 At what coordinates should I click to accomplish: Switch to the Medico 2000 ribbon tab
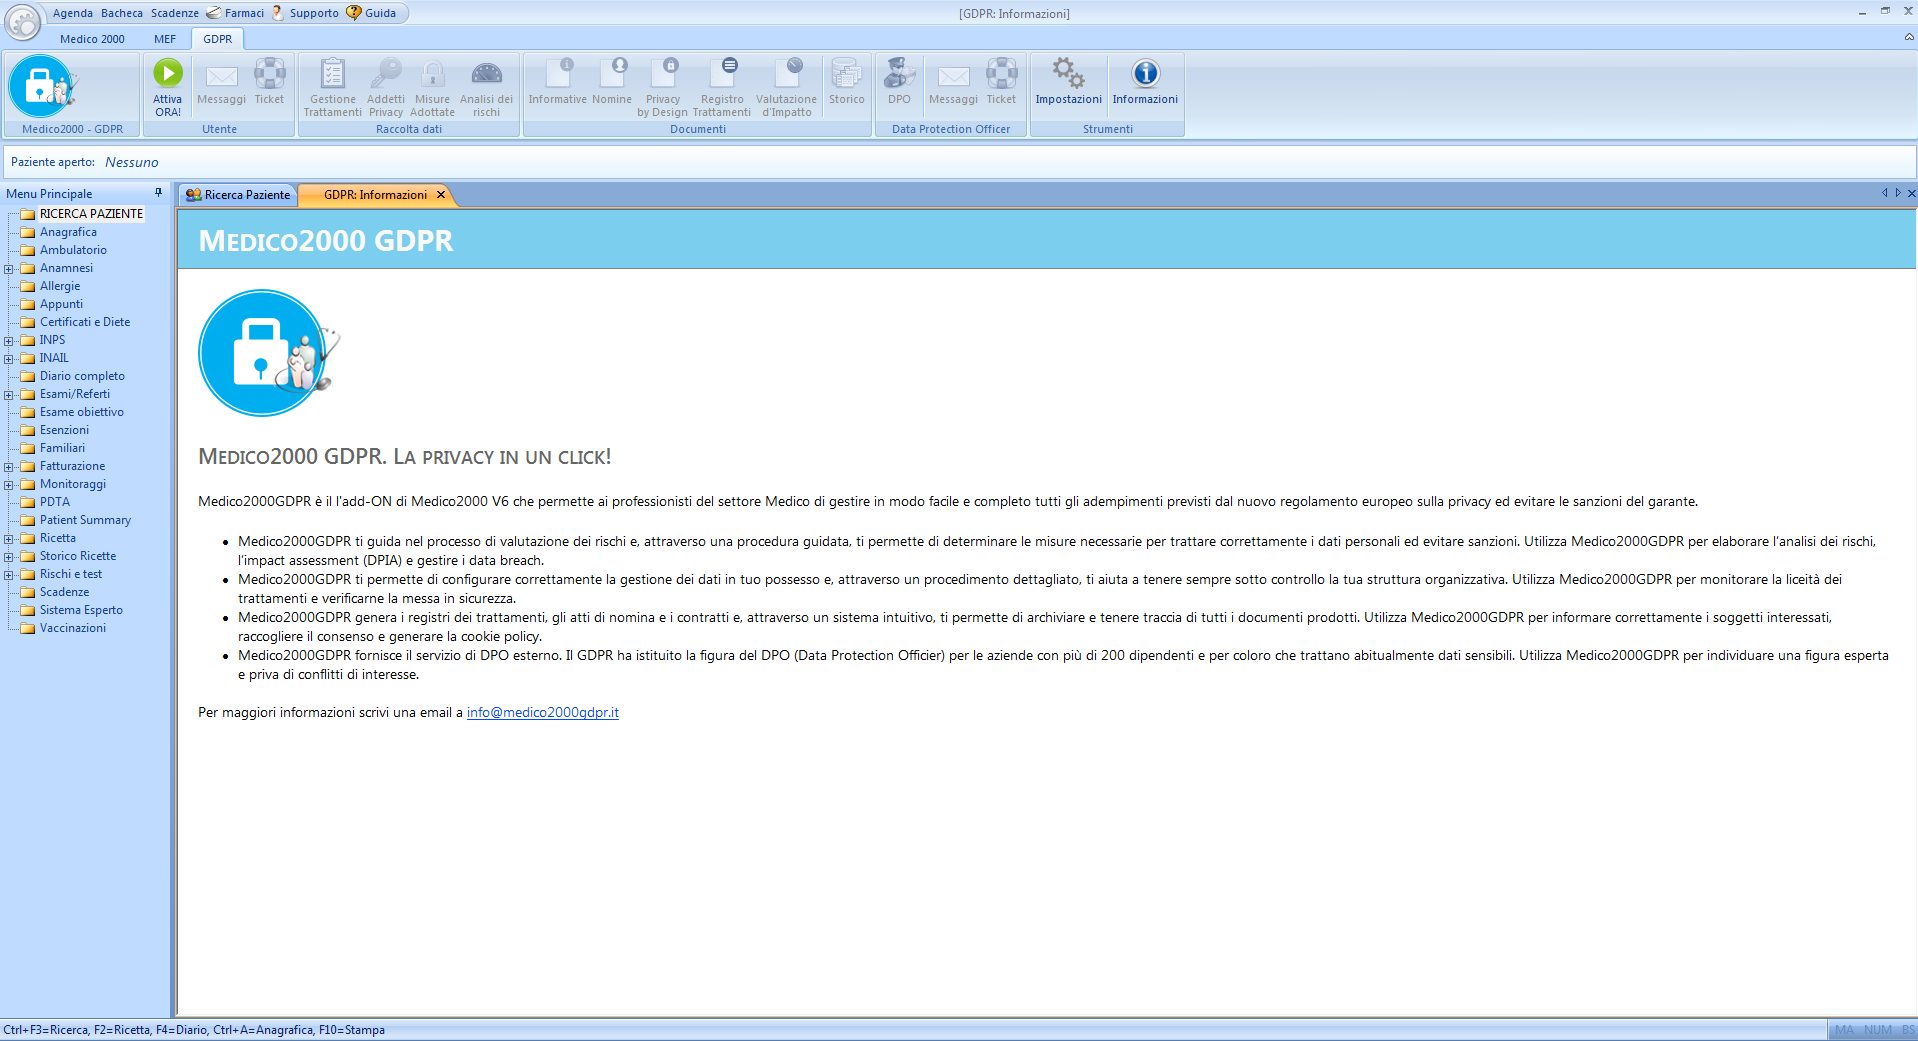(x=92, y=39)
